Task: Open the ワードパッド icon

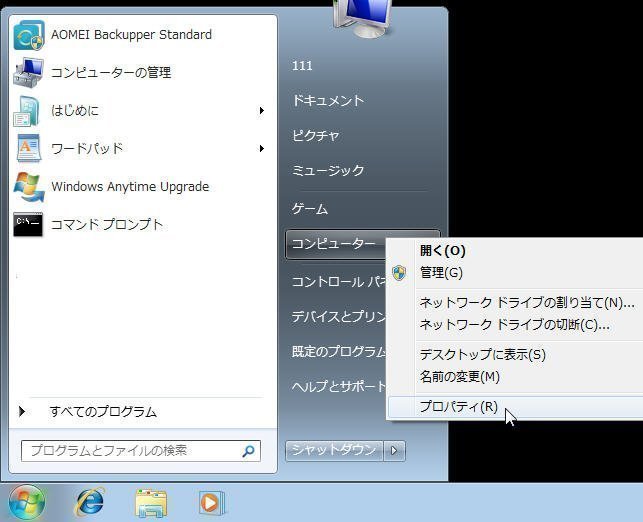Action: [x=29, y=148]
